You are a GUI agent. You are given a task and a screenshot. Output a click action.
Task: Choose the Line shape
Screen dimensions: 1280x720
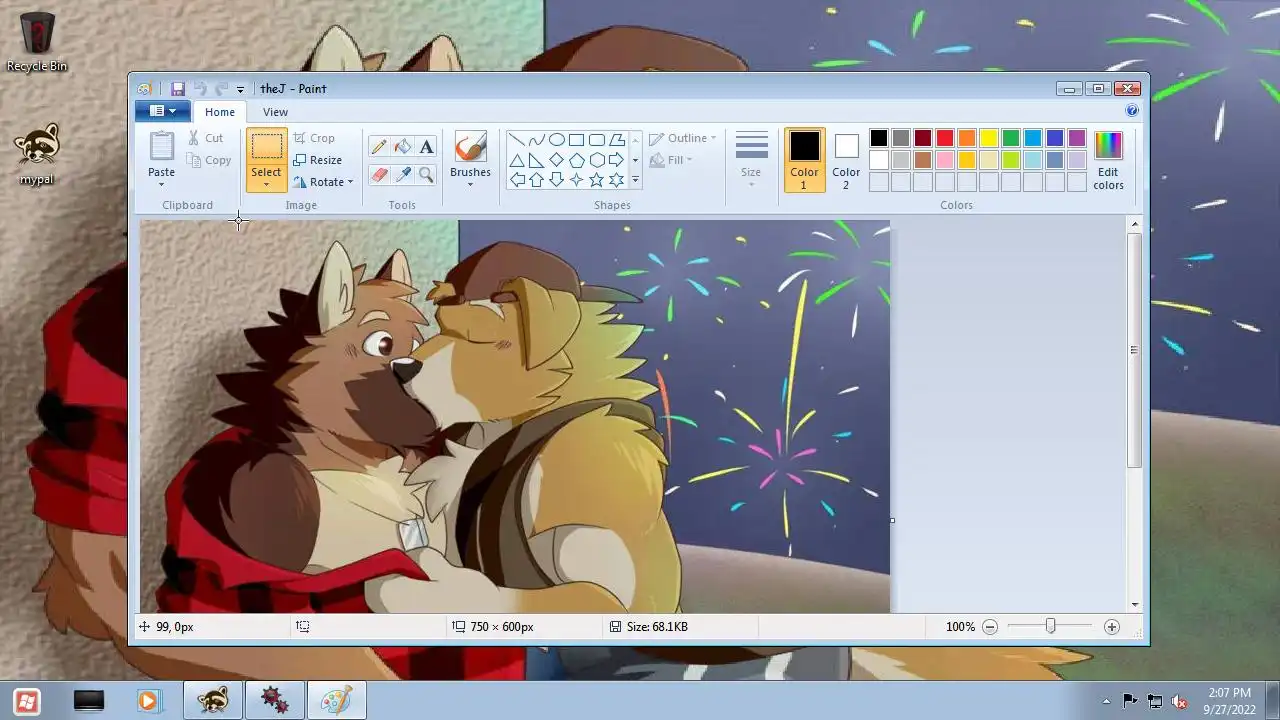[x=517, y=140]
